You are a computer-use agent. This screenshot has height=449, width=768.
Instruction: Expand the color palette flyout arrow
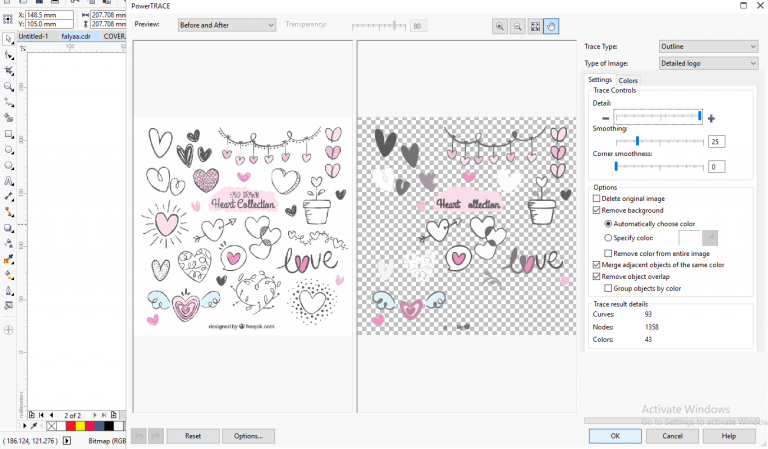[24, 426]
